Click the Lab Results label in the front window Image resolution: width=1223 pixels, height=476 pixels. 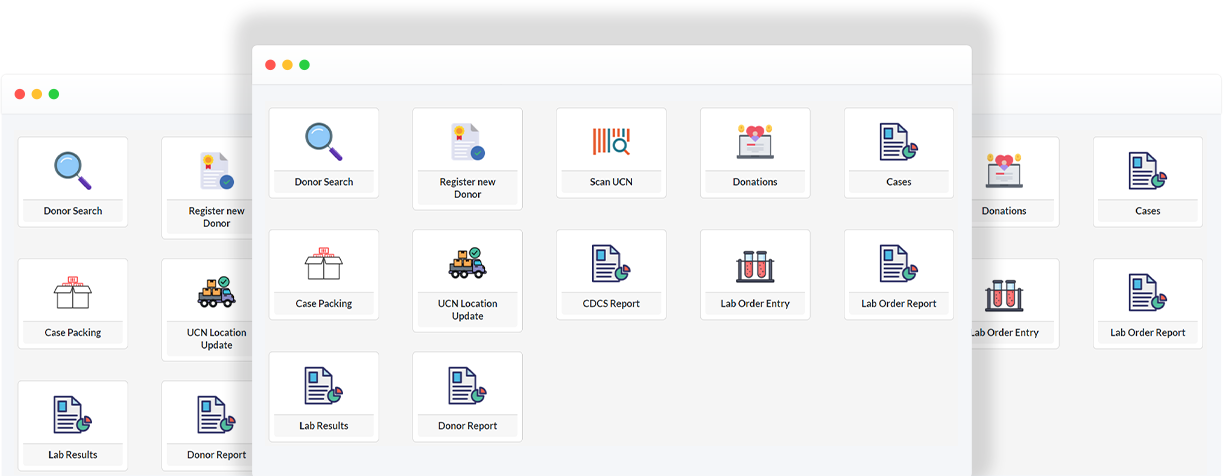[x=324, y=425]
